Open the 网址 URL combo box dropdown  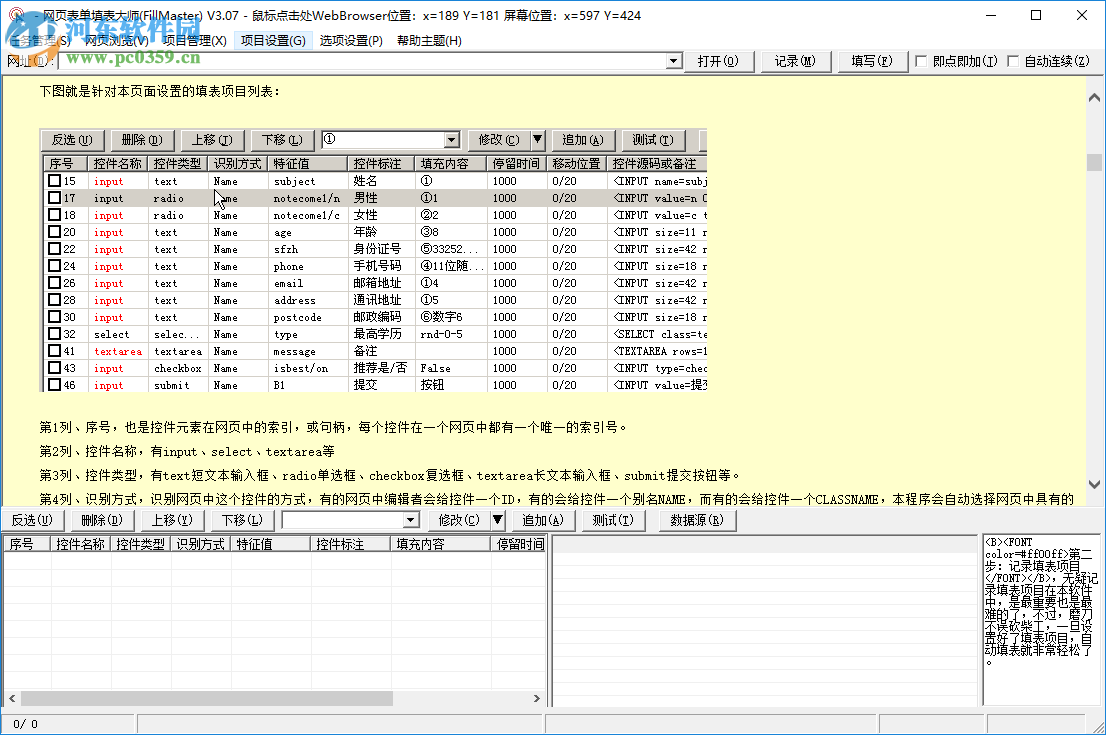pos(674,61)
